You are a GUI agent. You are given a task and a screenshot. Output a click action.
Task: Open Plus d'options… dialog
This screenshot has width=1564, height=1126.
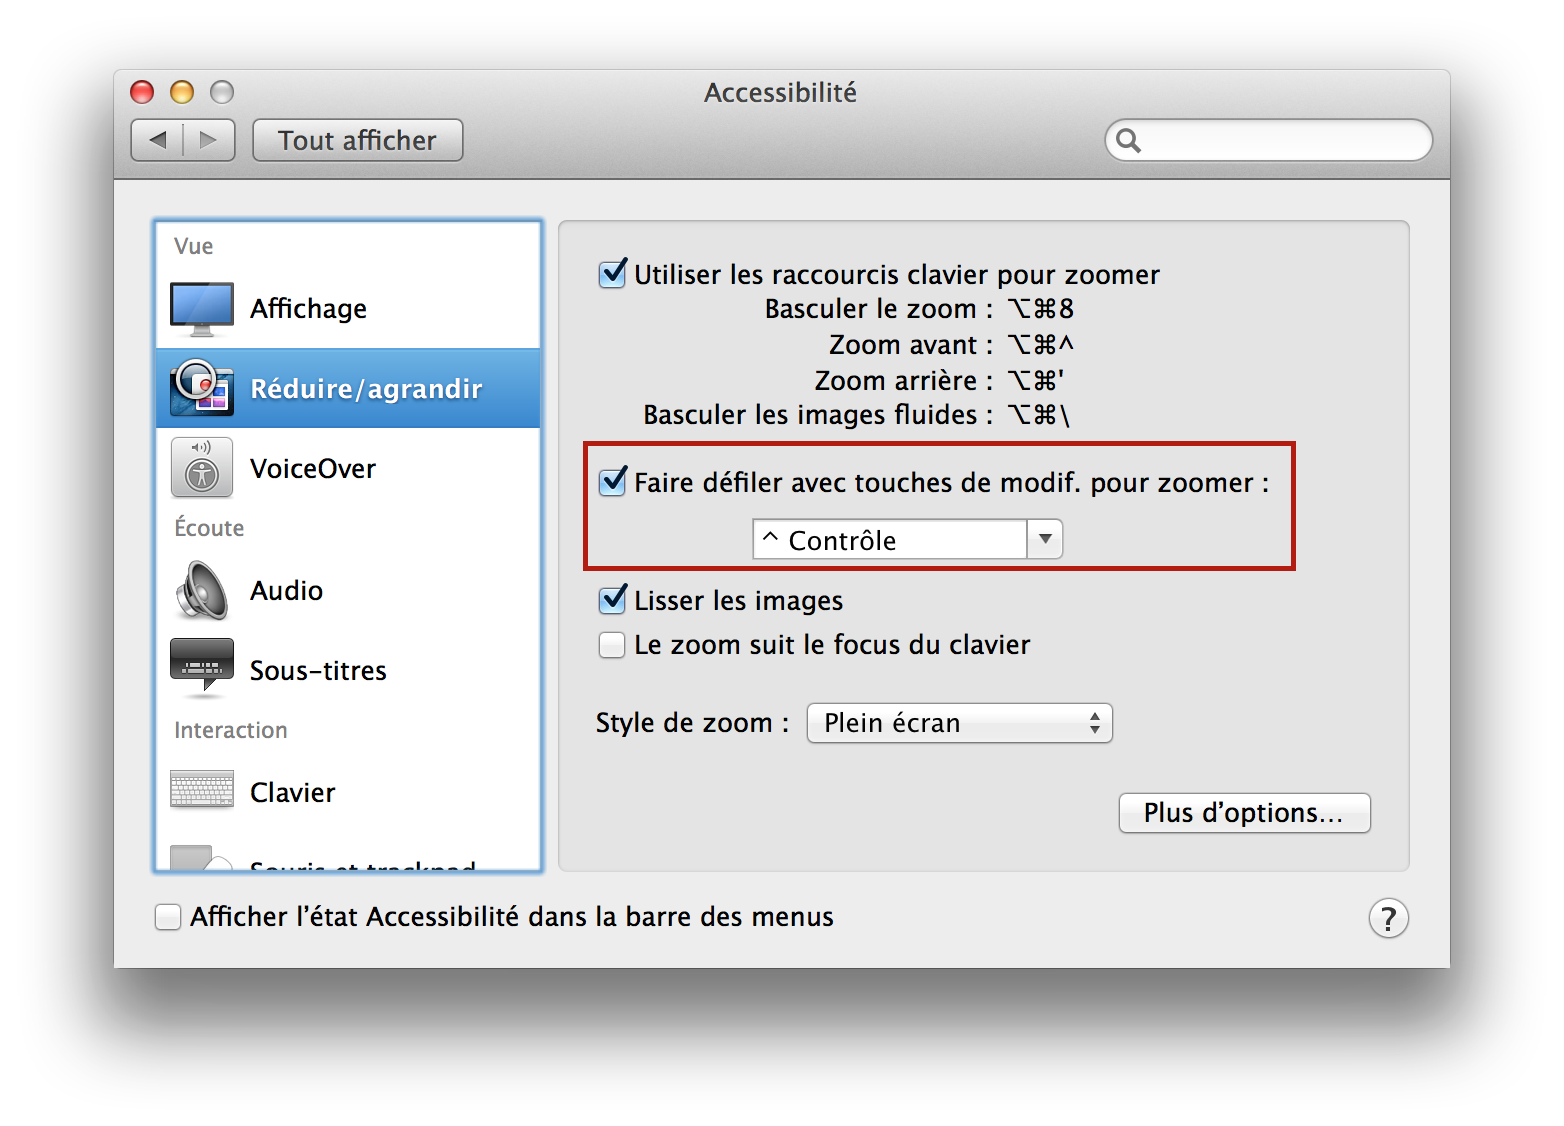1244,813
